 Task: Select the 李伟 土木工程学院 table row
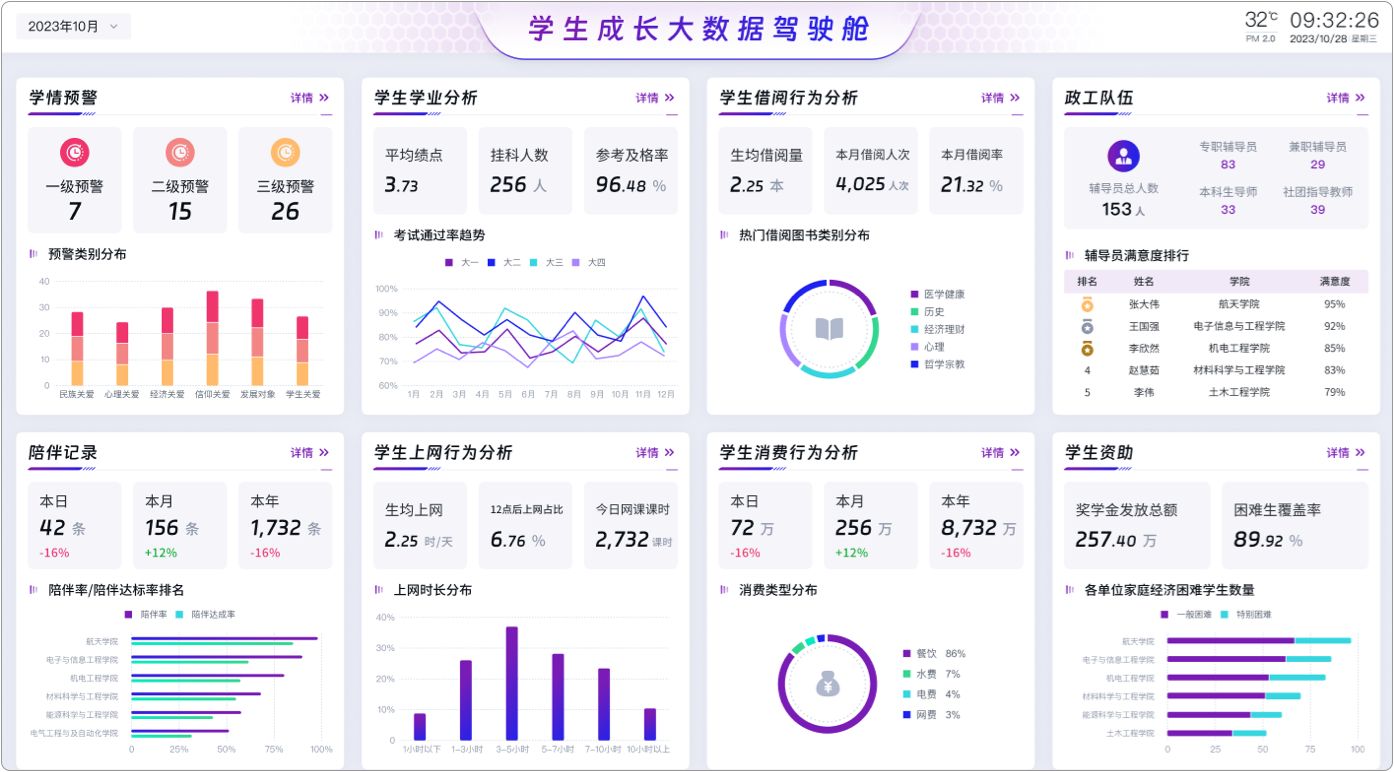point(1216,392)
